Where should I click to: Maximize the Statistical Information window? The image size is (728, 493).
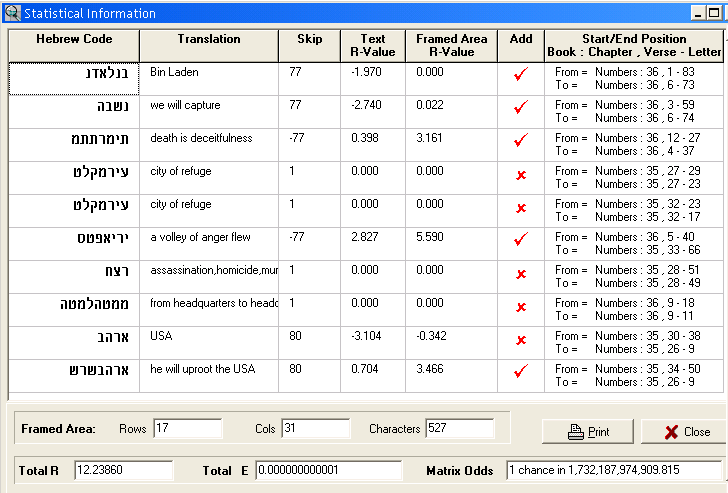pyautogui.click(x=714, y=13)
